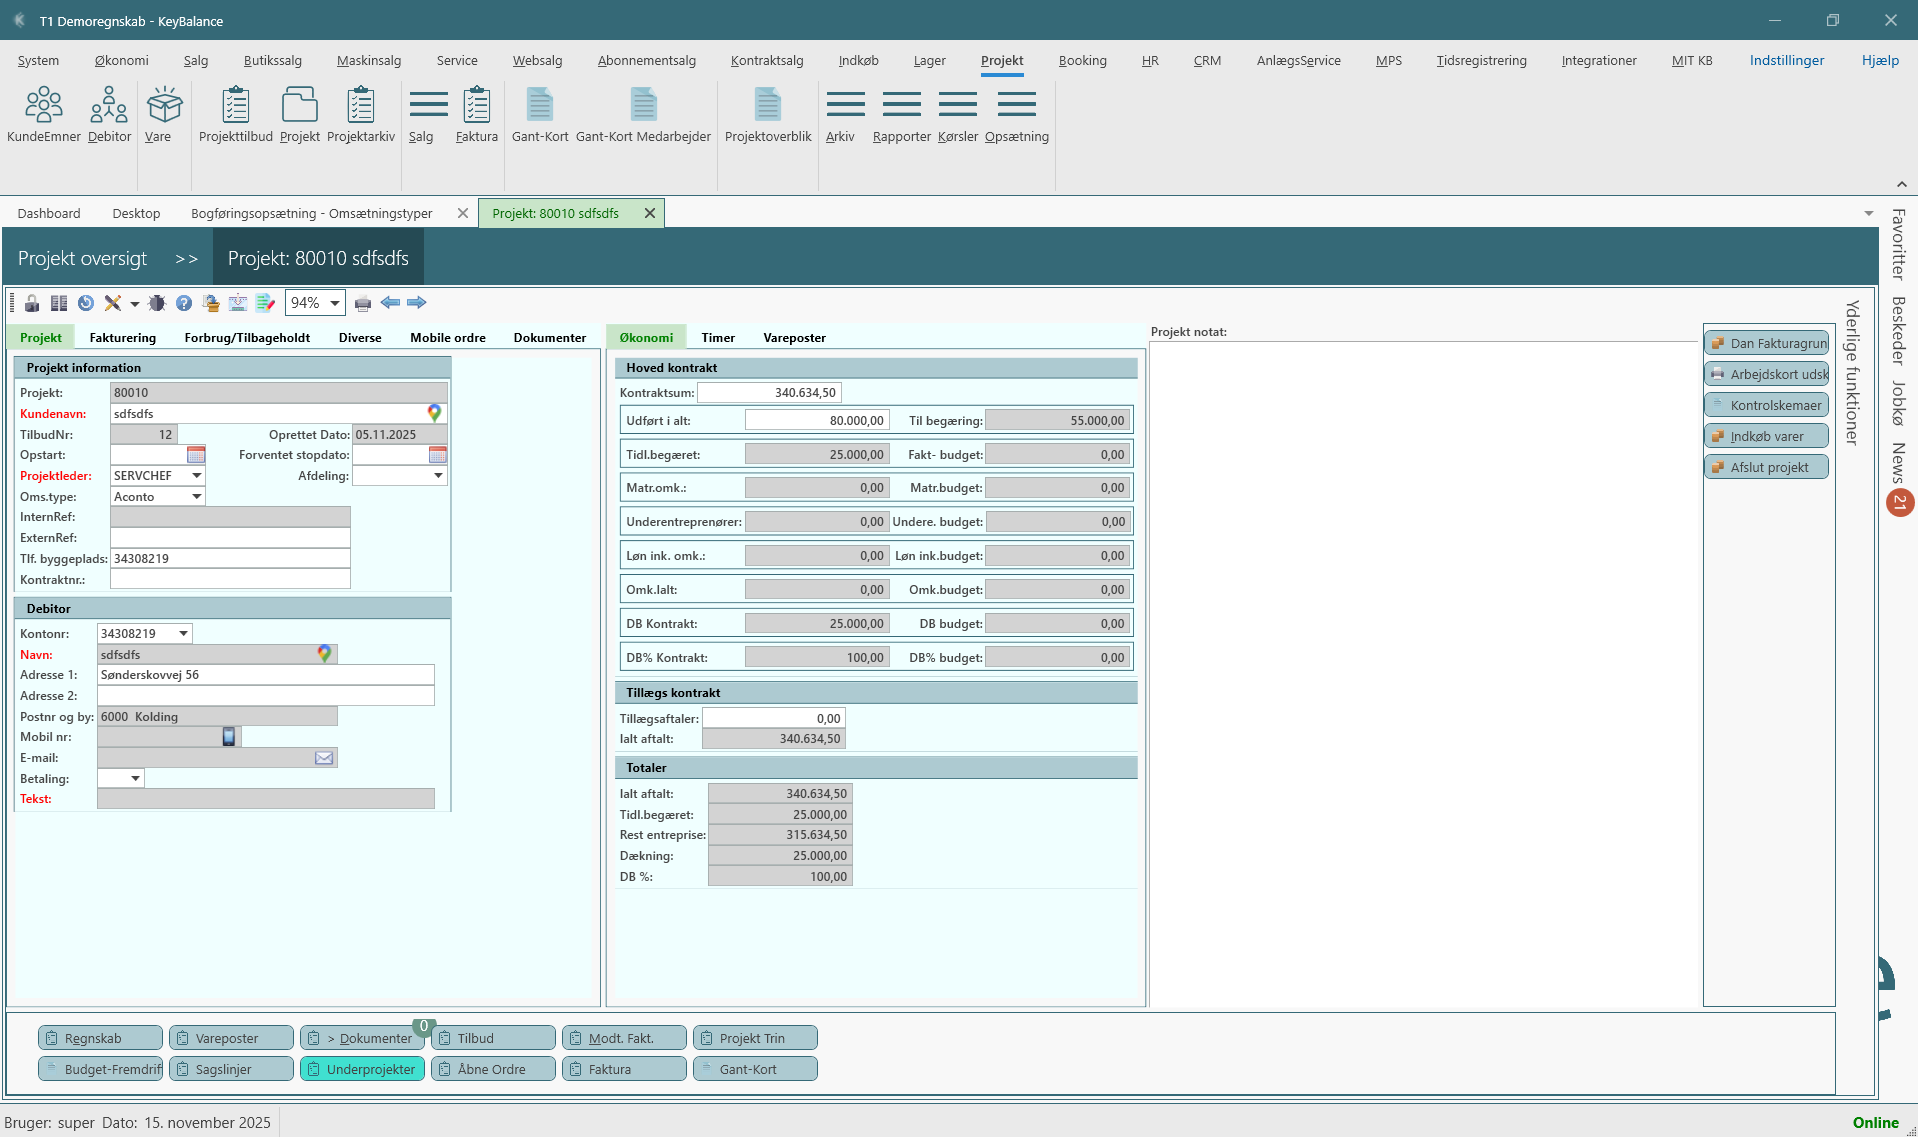This screenshot has width=1918, height=1137.
Task: Open the Projektleder dropdown
Action: pos(197,476)
